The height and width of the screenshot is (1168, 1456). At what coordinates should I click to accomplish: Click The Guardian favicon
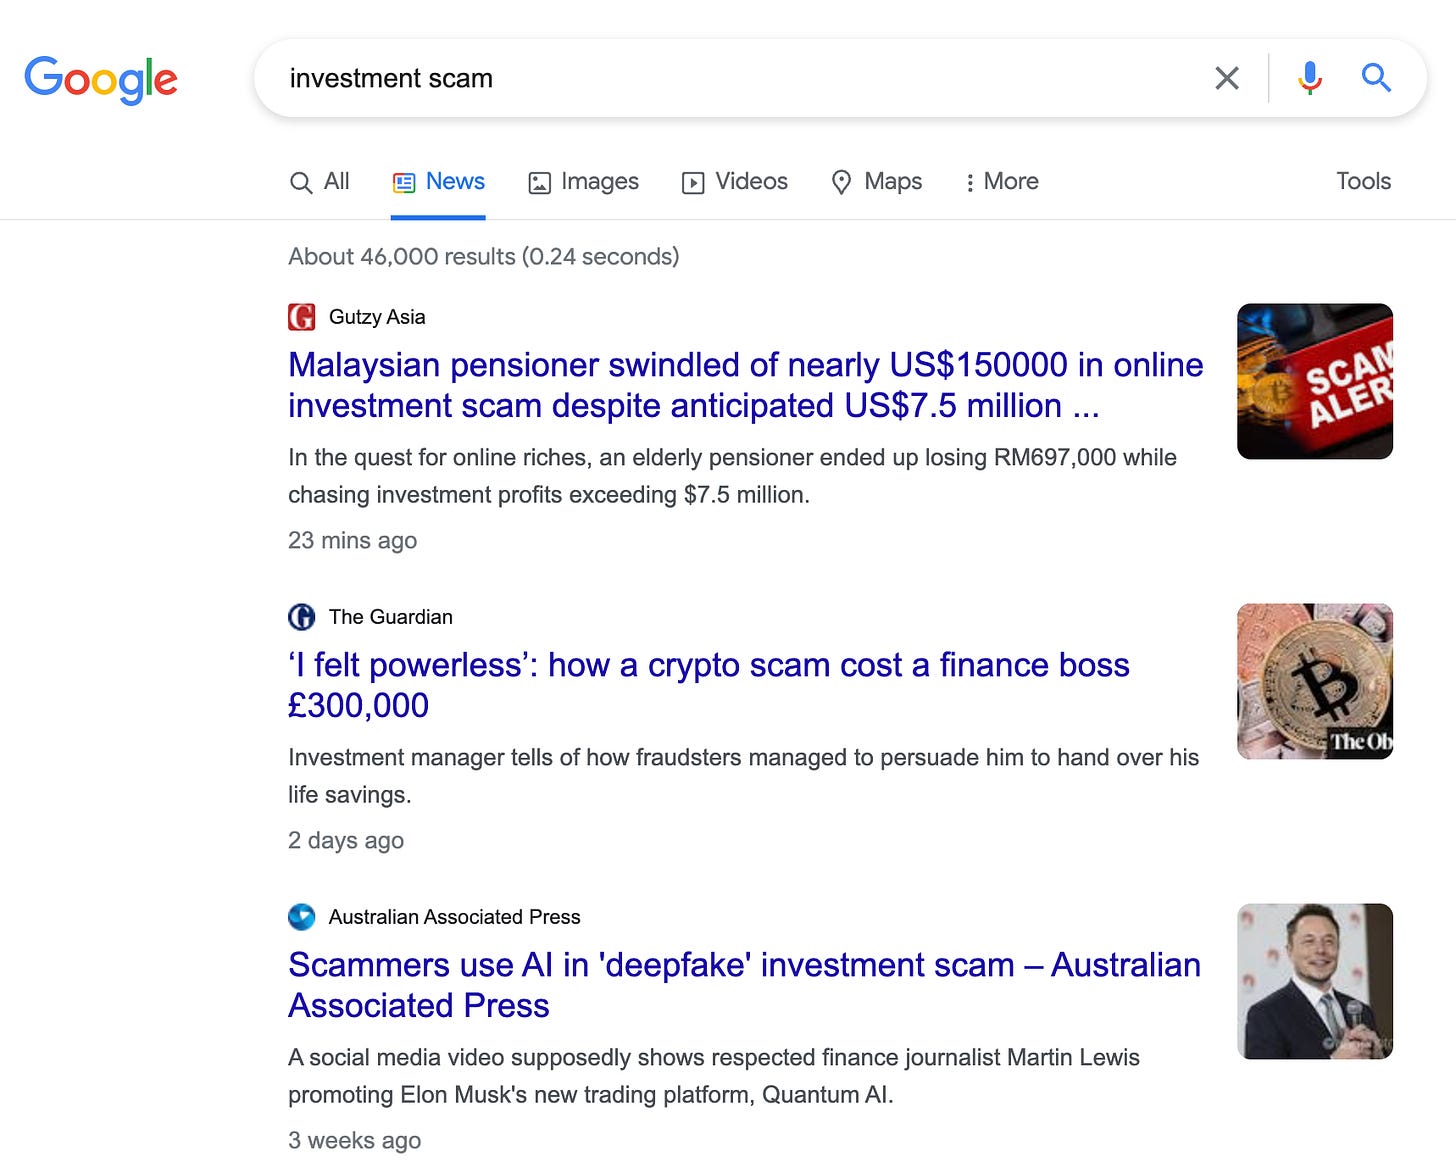point(301,617)
